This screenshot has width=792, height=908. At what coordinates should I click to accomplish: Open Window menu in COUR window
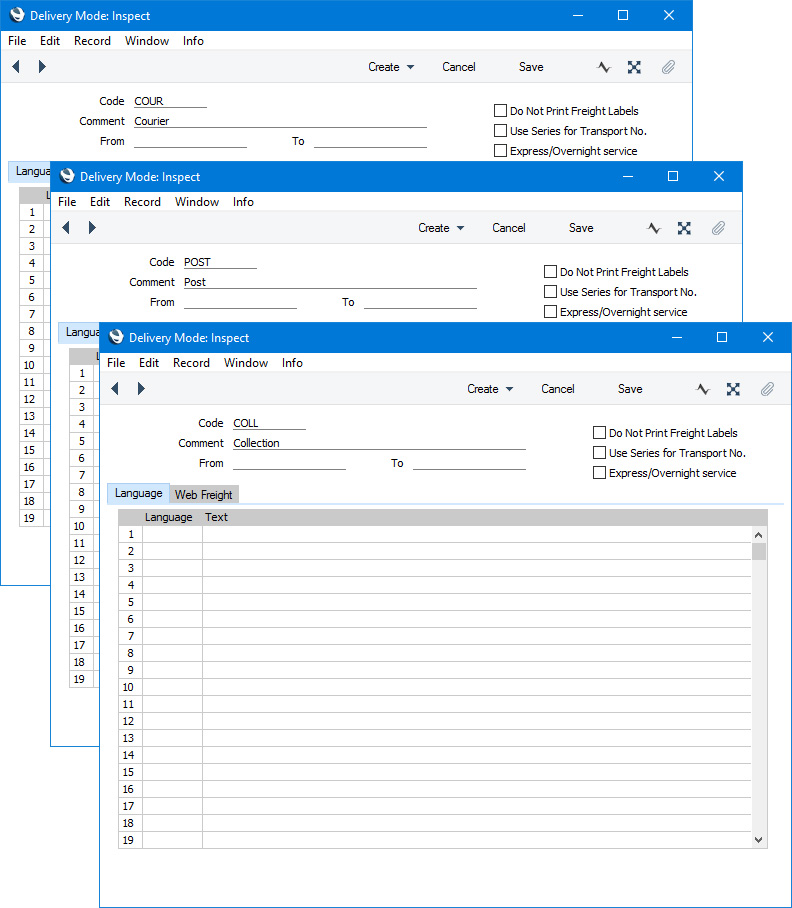click(x=147, y=41)
